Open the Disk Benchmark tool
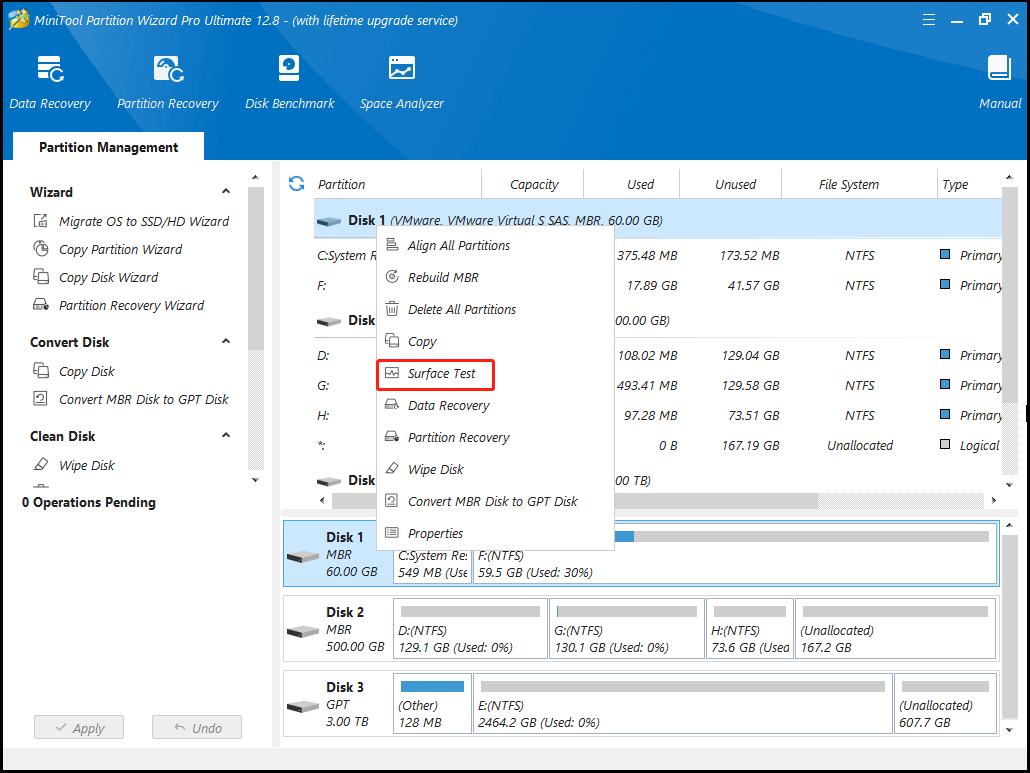This screenshot has height=773, width=1030. pyautogui.click(x=289, y=82)
